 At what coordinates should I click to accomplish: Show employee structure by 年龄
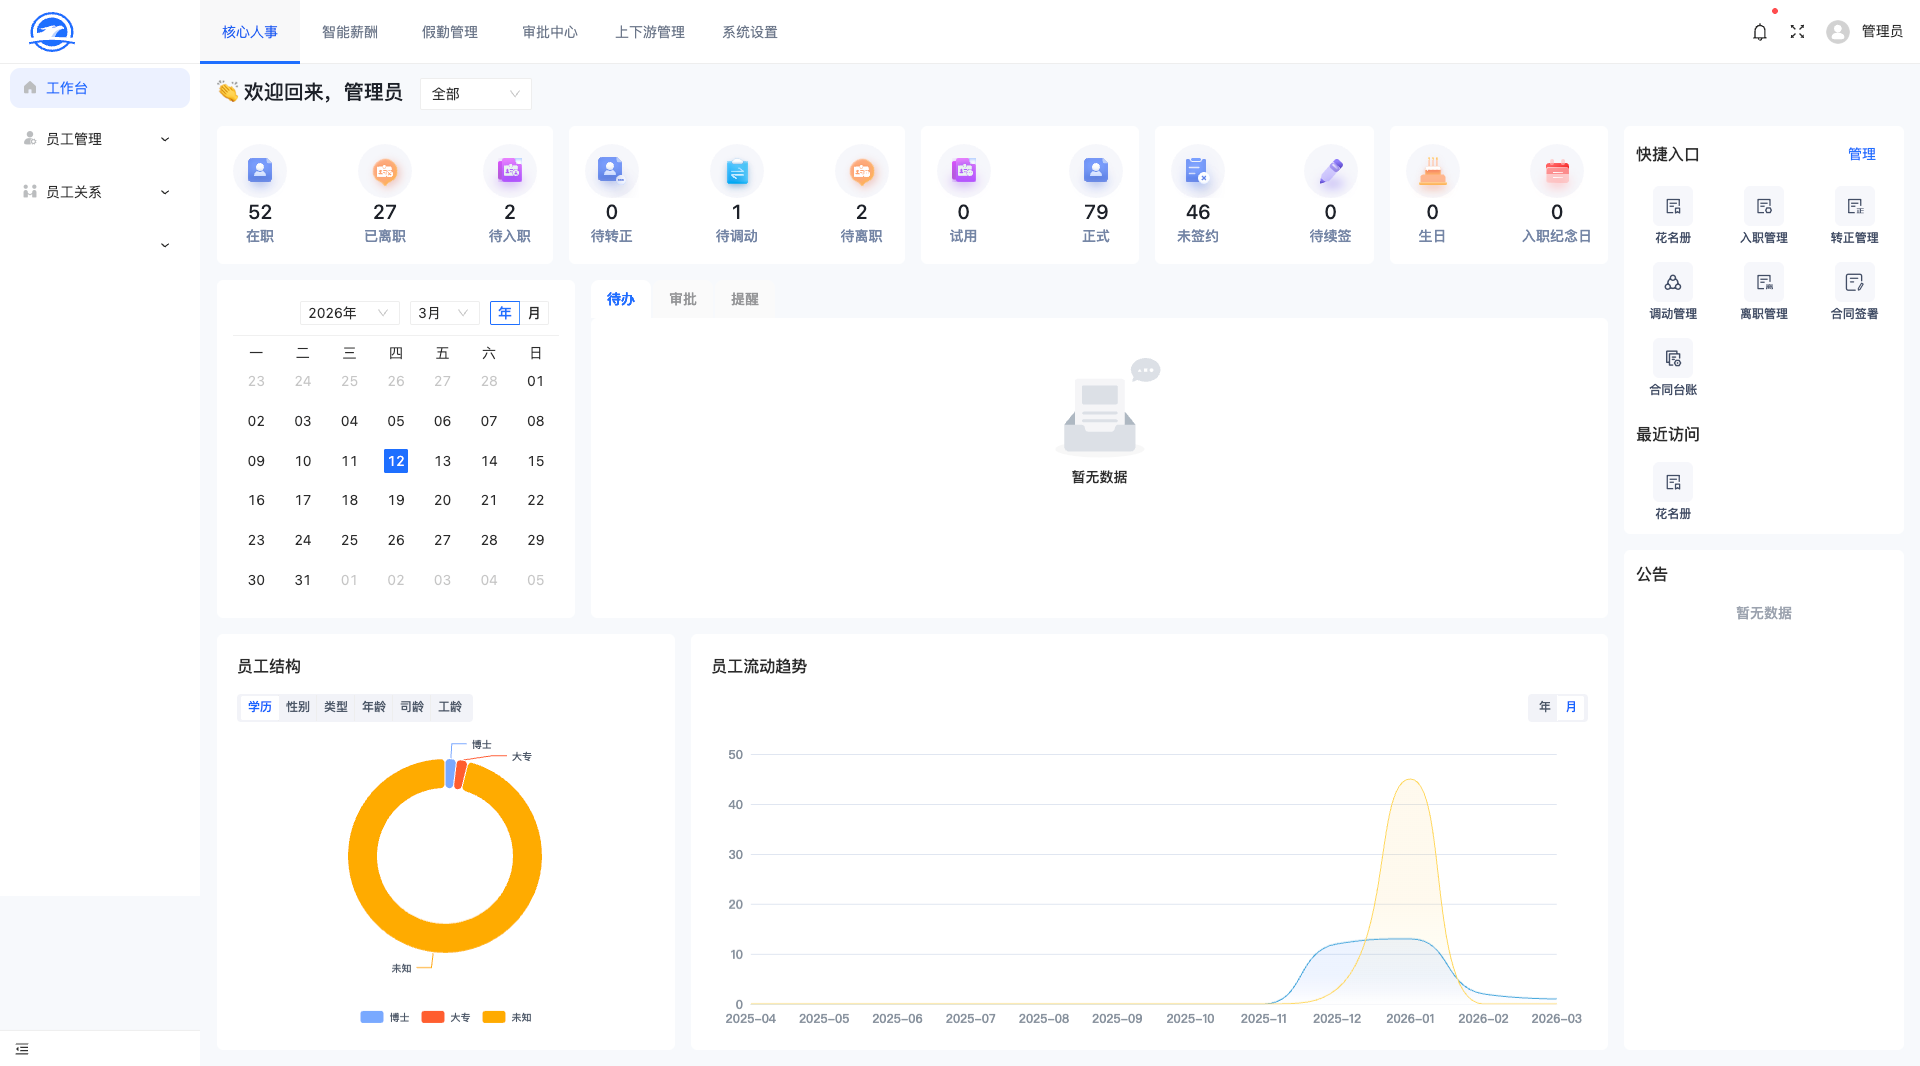(374, 707)
